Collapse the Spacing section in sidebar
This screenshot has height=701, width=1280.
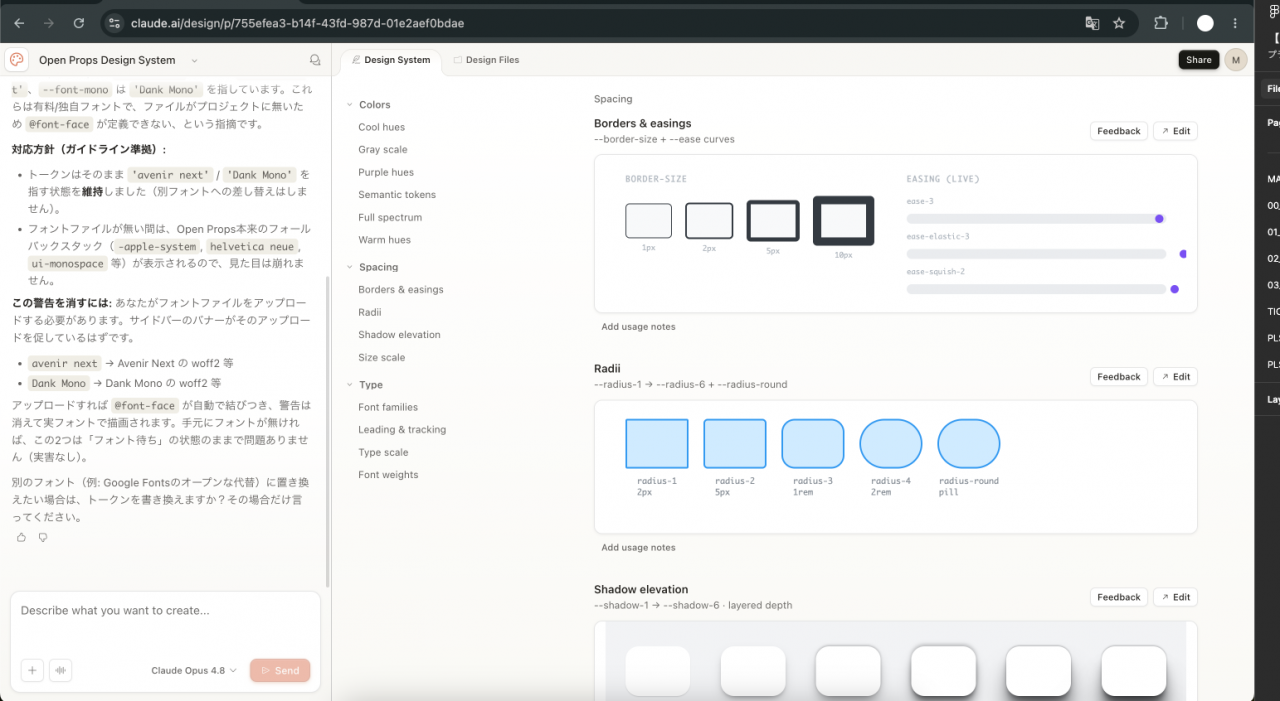(350, 267)
